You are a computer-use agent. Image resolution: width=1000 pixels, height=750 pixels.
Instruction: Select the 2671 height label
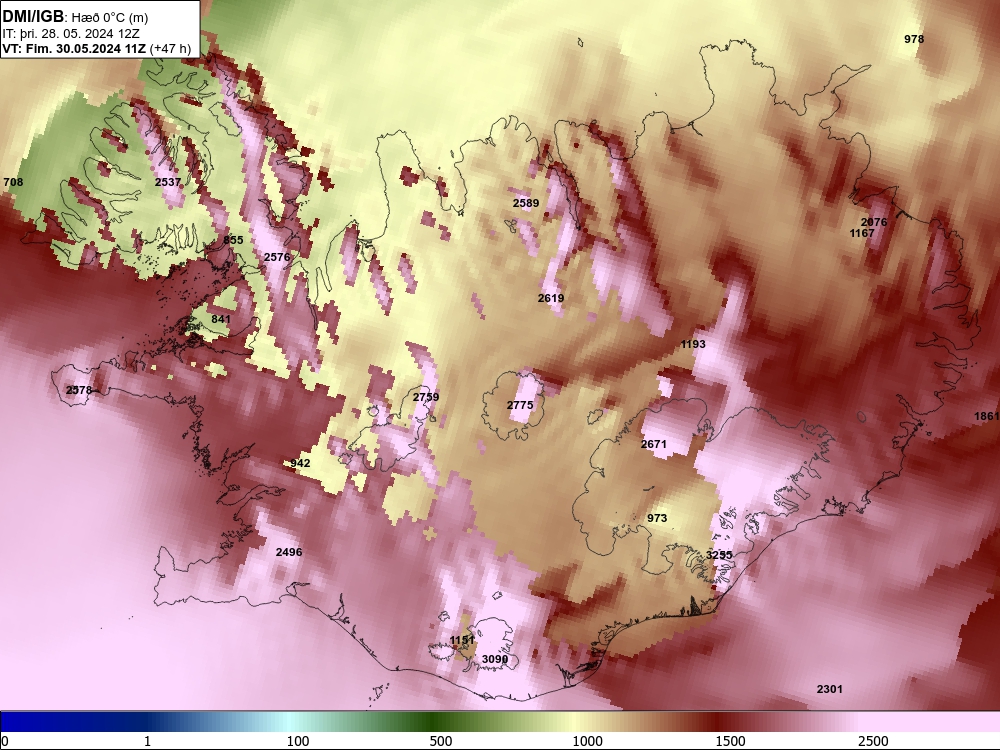(x=654, y=444)
